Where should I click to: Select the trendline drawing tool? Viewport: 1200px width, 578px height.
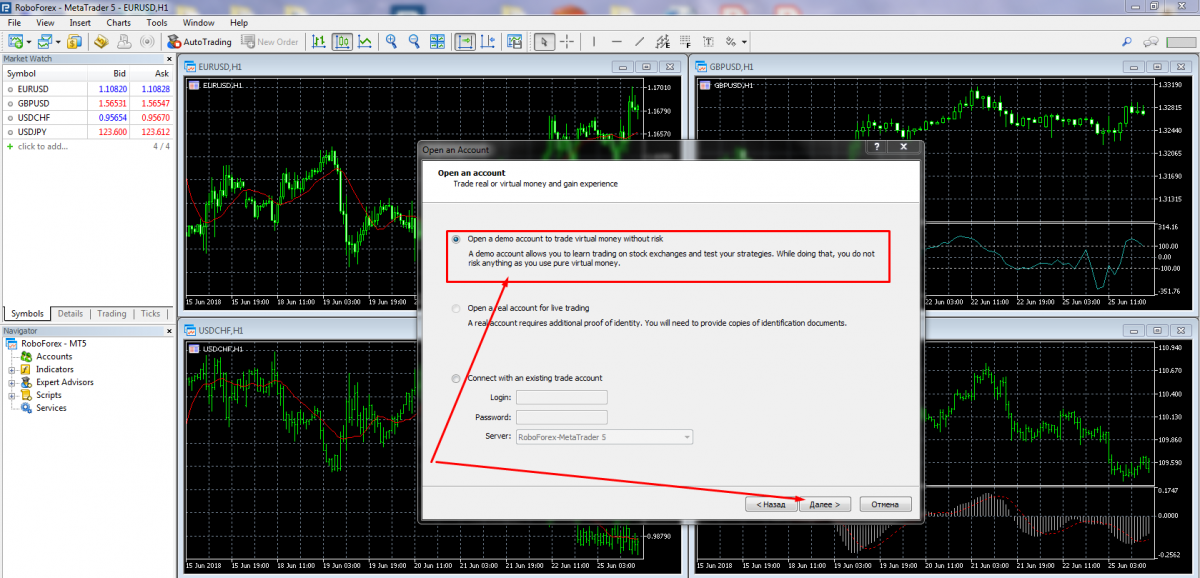[639, 42]
